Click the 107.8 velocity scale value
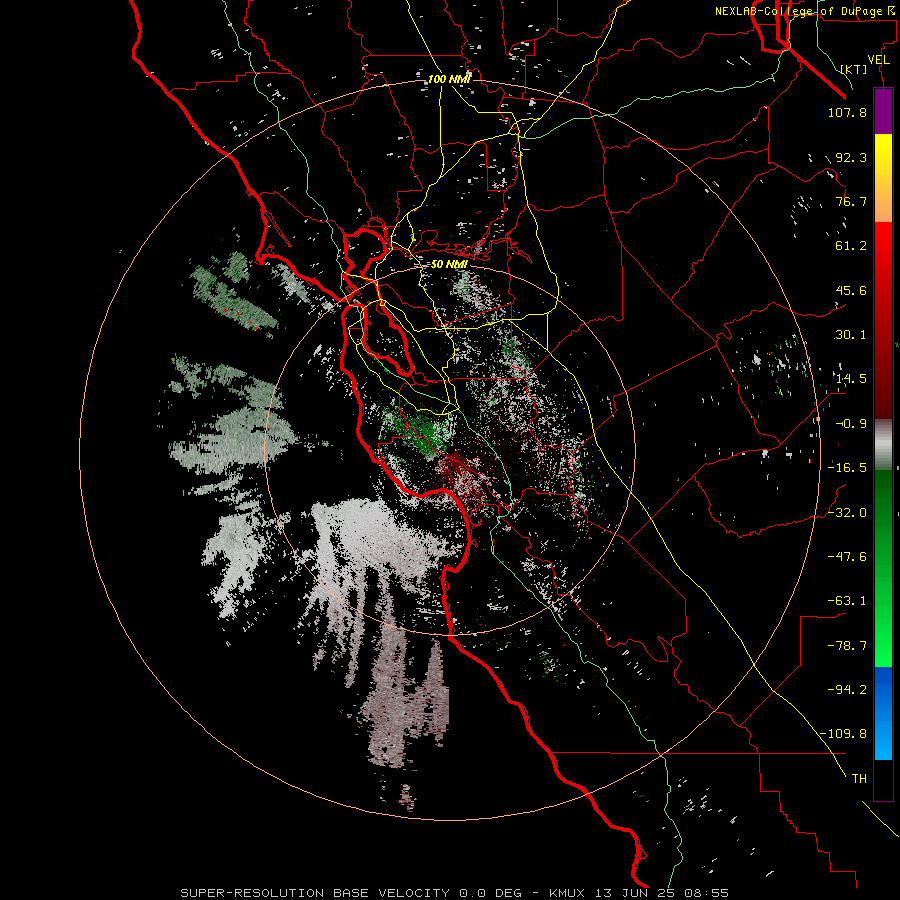Screen dimensions: 900x900 [847, 112]
